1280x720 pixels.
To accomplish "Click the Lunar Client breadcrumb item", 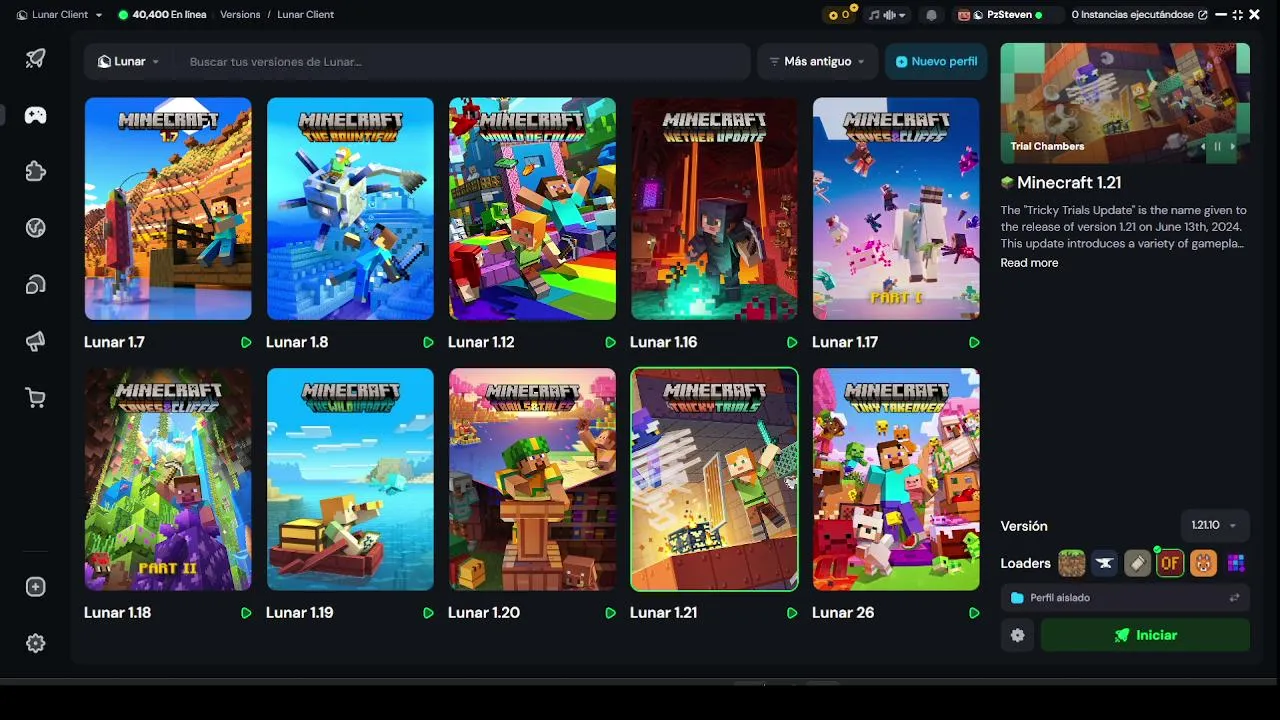I will (305, 15).
